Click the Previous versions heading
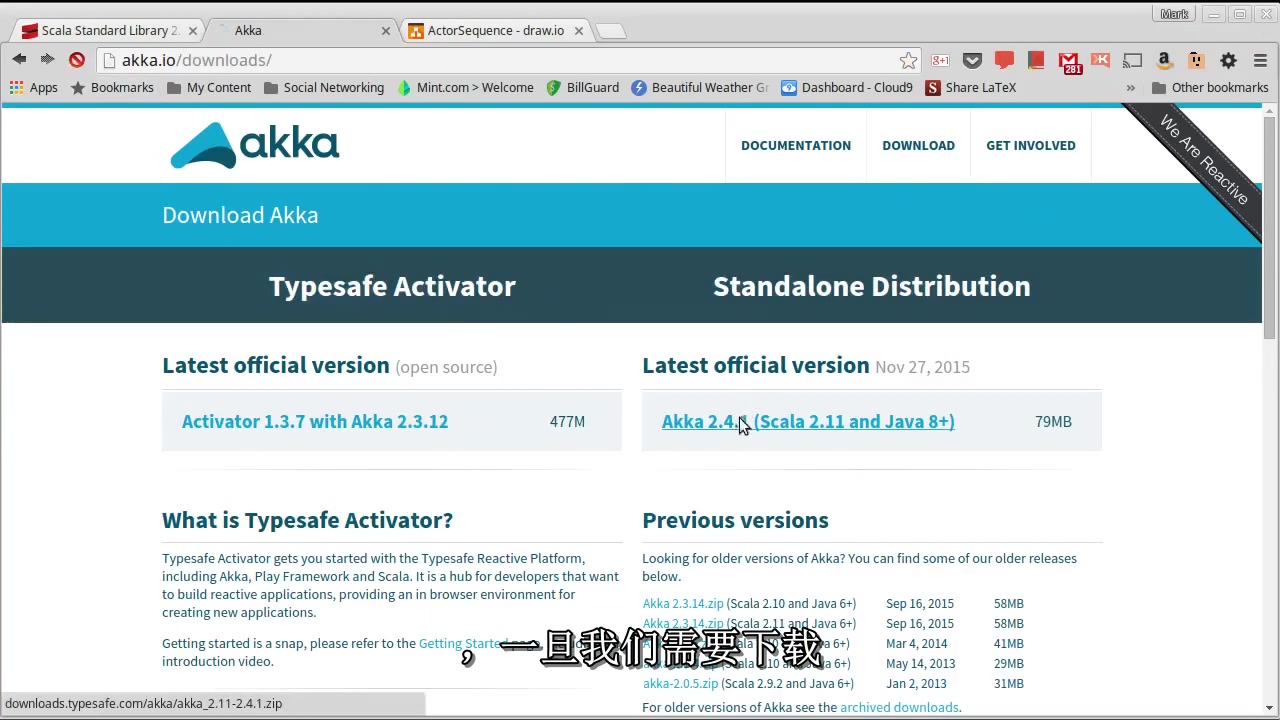1280x720 pixels. 735,520
